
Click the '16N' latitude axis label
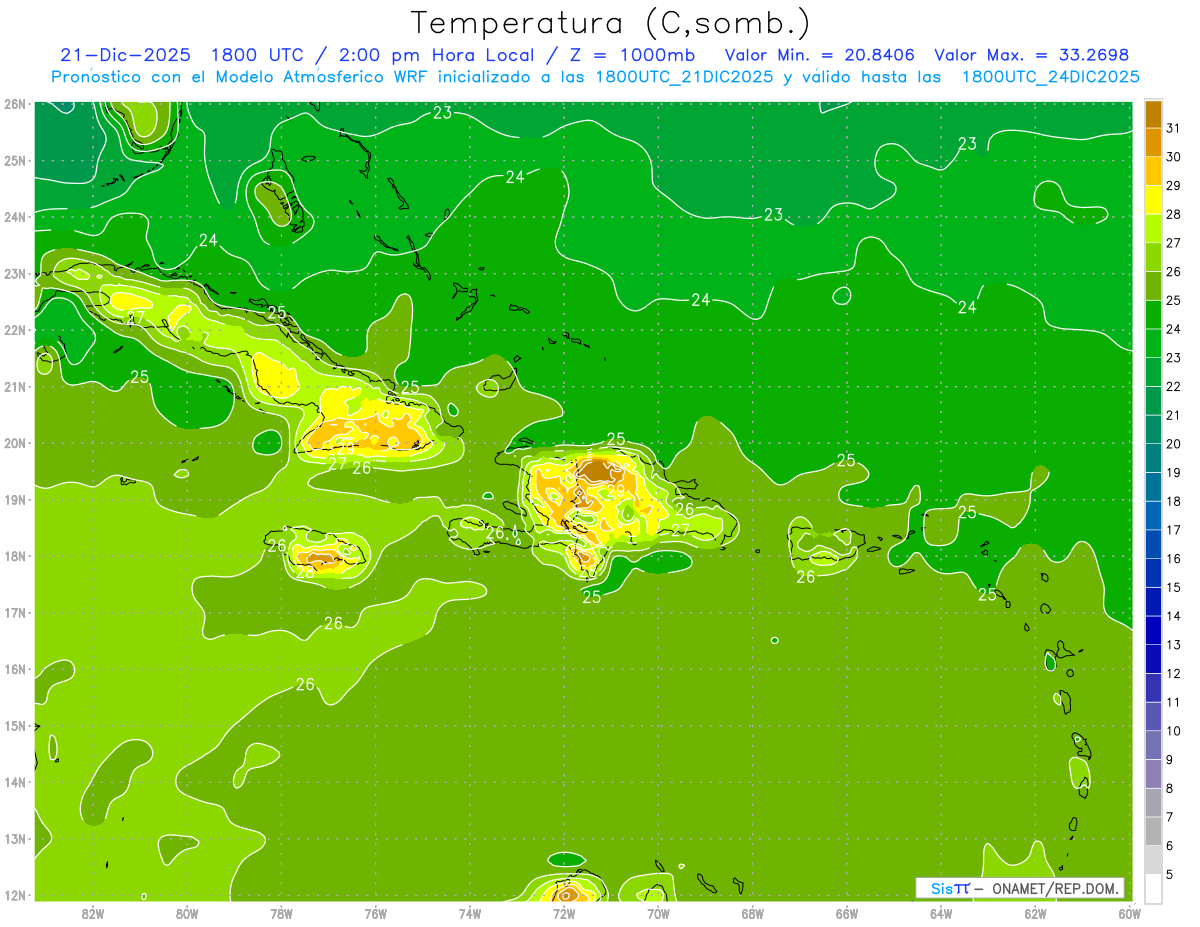15,669
